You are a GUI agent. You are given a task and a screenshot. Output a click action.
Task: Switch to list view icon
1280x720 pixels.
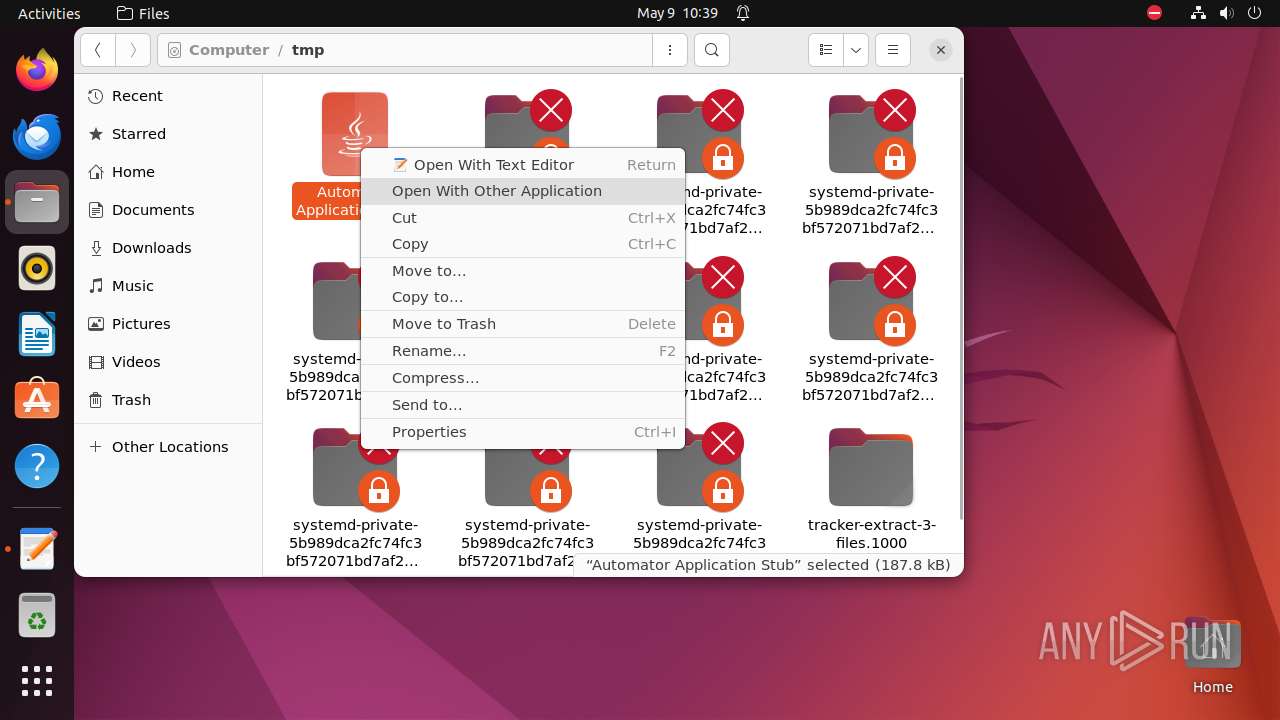click(826, 50)
